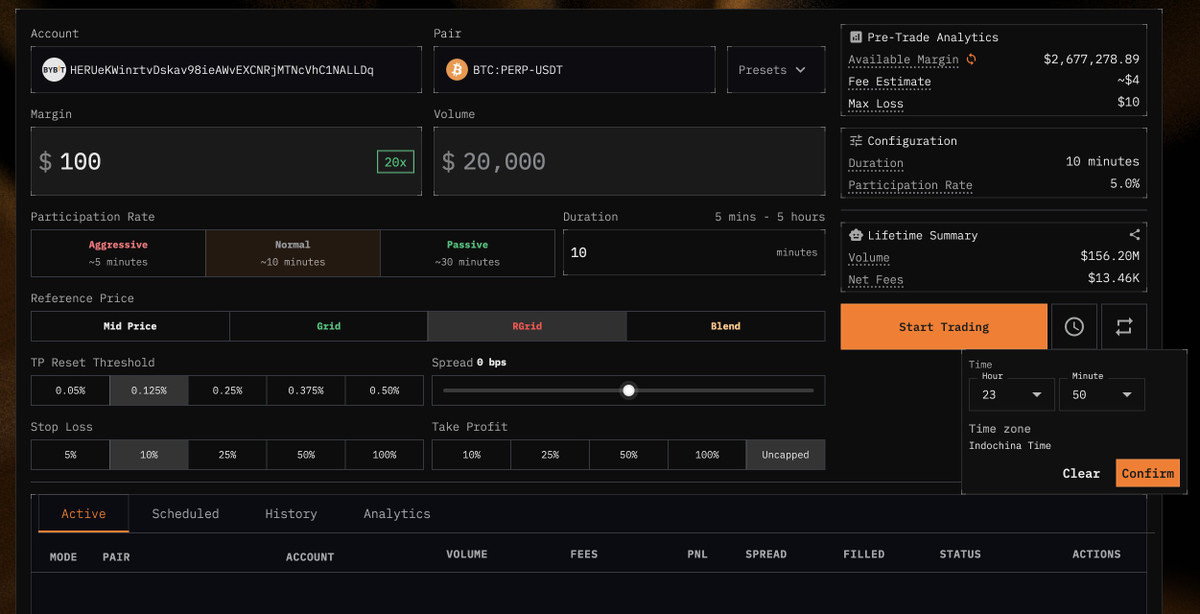Adjust the Spread bps slider handle
Screen dimensions: 1200x614
(x=629, y=390)
